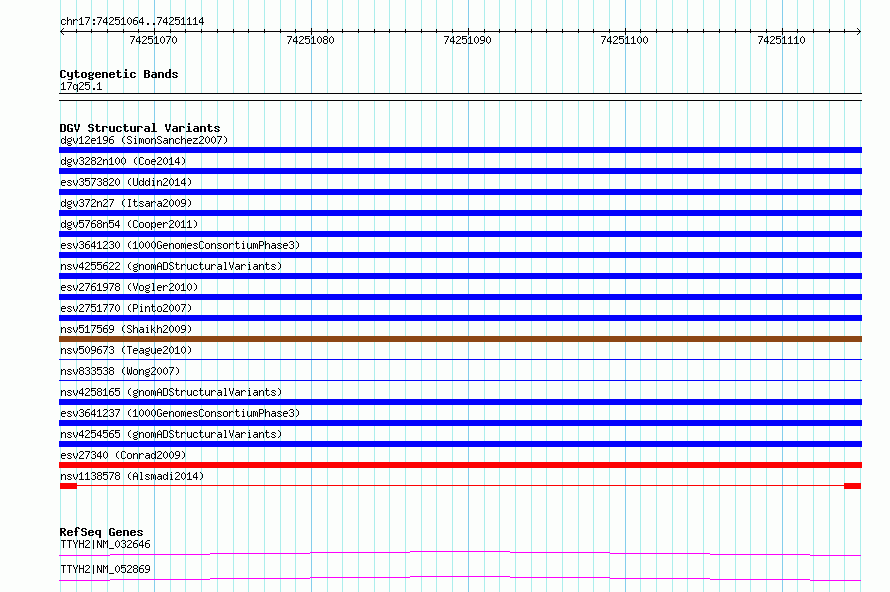Click the chr17:74251064..74251114 region label
Image resolution: width=890 pixels, height=592 pixels.
tap(132, 21)
